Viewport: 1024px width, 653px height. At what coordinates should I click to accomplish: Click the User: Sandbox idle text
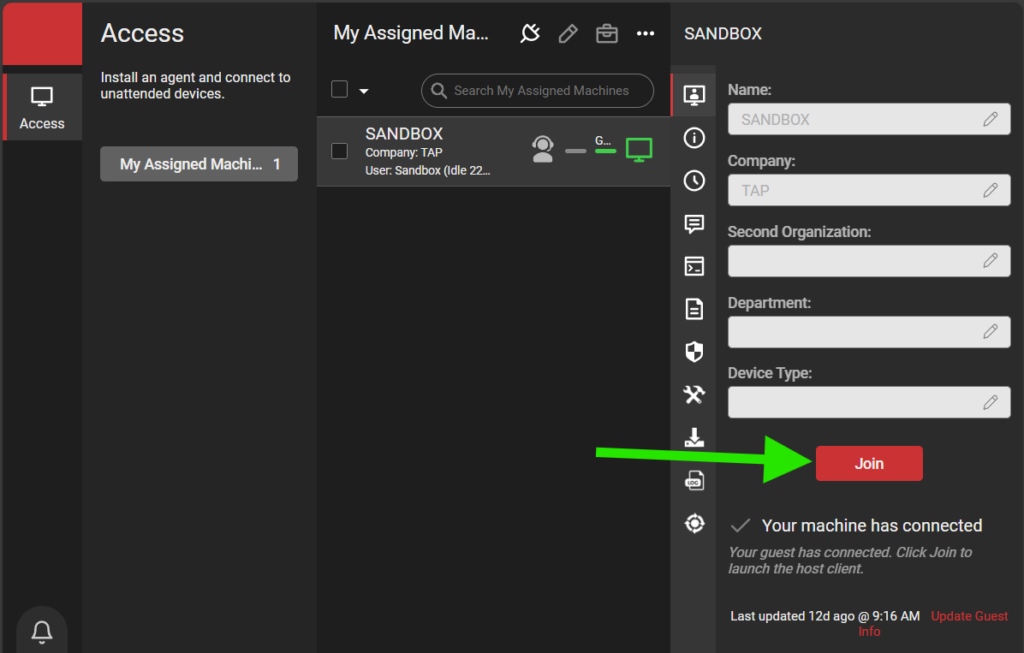[x=427, y=170]
